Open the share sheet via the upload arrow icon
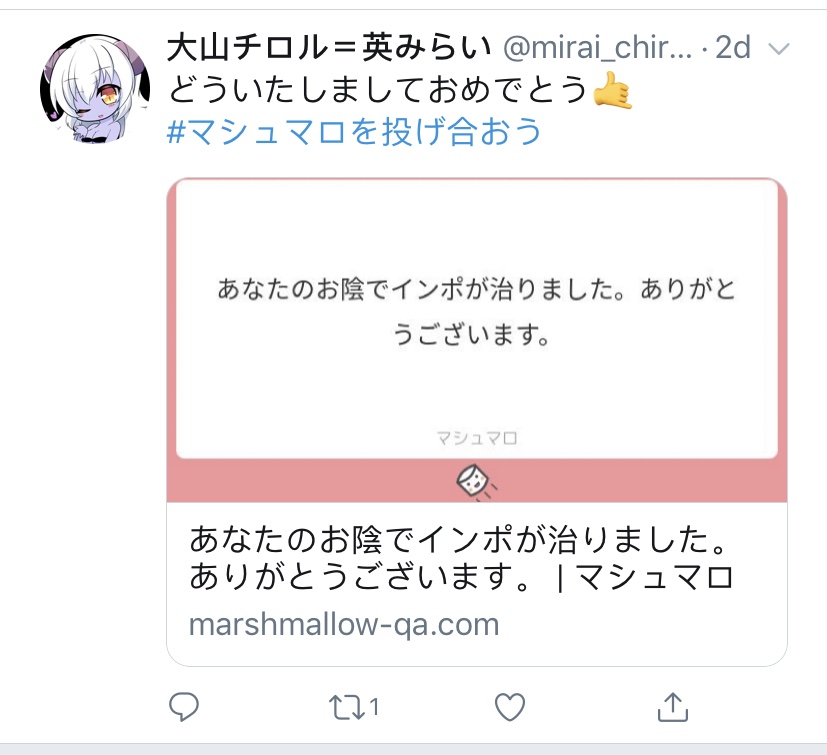 673,706
